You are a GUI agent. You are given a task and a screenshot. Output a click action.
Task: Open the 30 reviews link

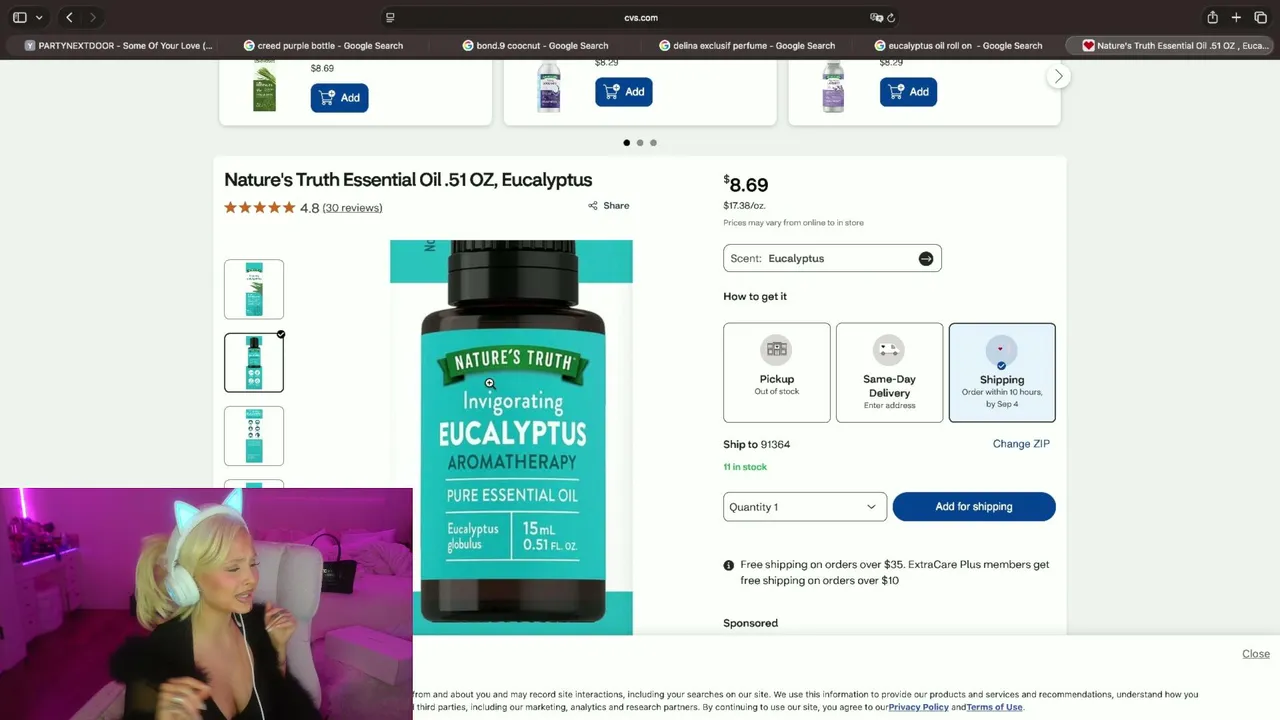[352, 208]
